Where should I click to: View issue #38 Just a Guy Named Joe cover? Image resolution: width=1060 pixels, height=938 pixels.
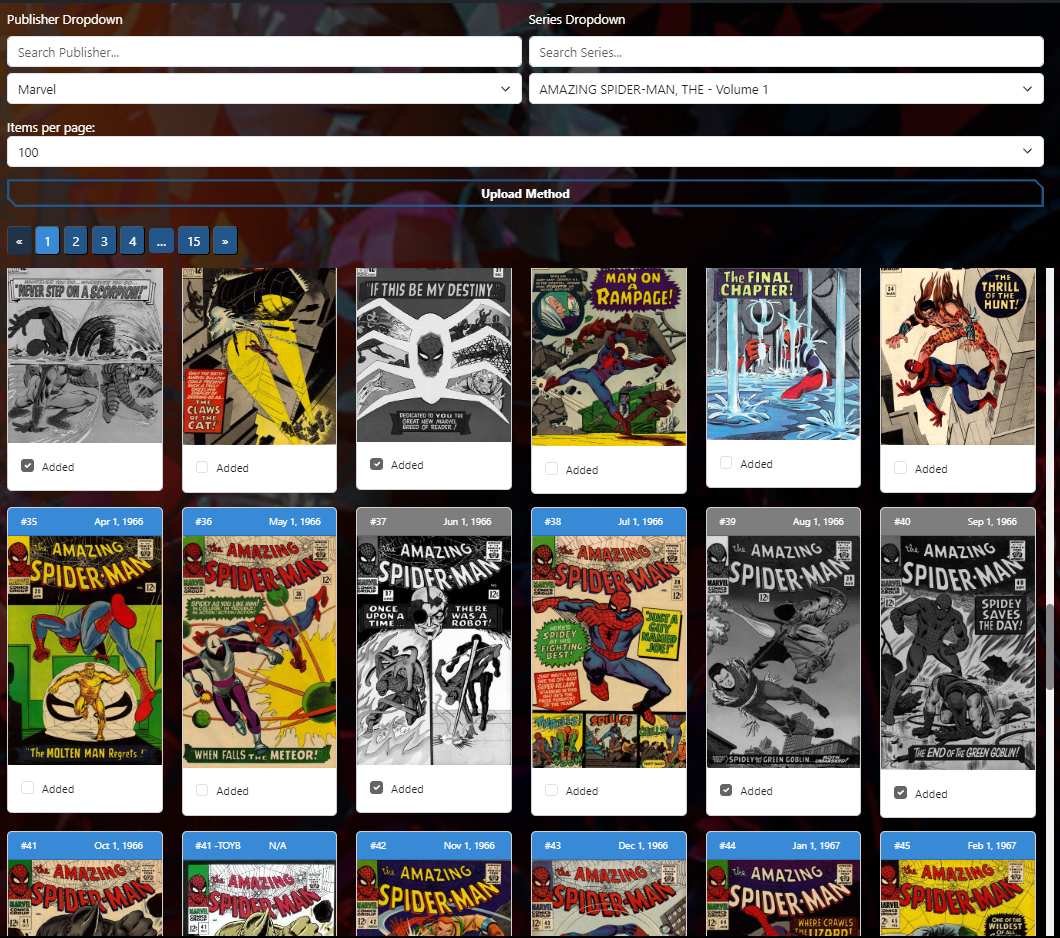pos(609,651)
